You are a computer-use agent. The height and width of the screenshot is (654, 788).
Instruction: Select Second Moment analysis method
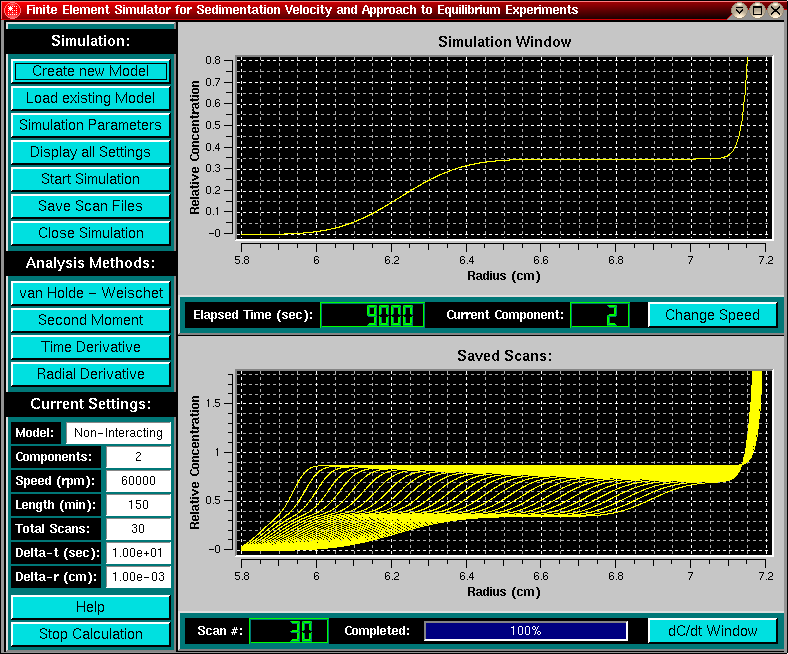tap(90, 320)
